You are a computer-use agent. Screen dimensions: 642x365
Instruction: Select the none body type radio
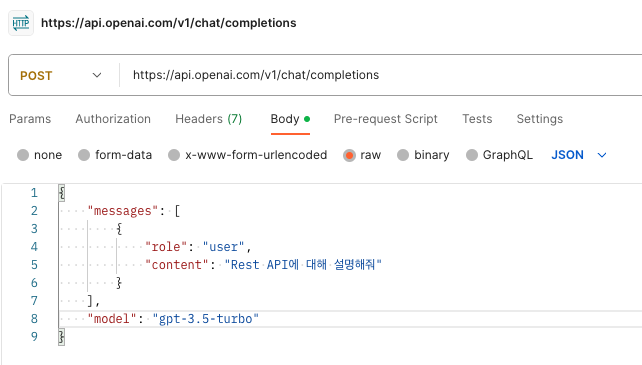[x=23, y=155]
